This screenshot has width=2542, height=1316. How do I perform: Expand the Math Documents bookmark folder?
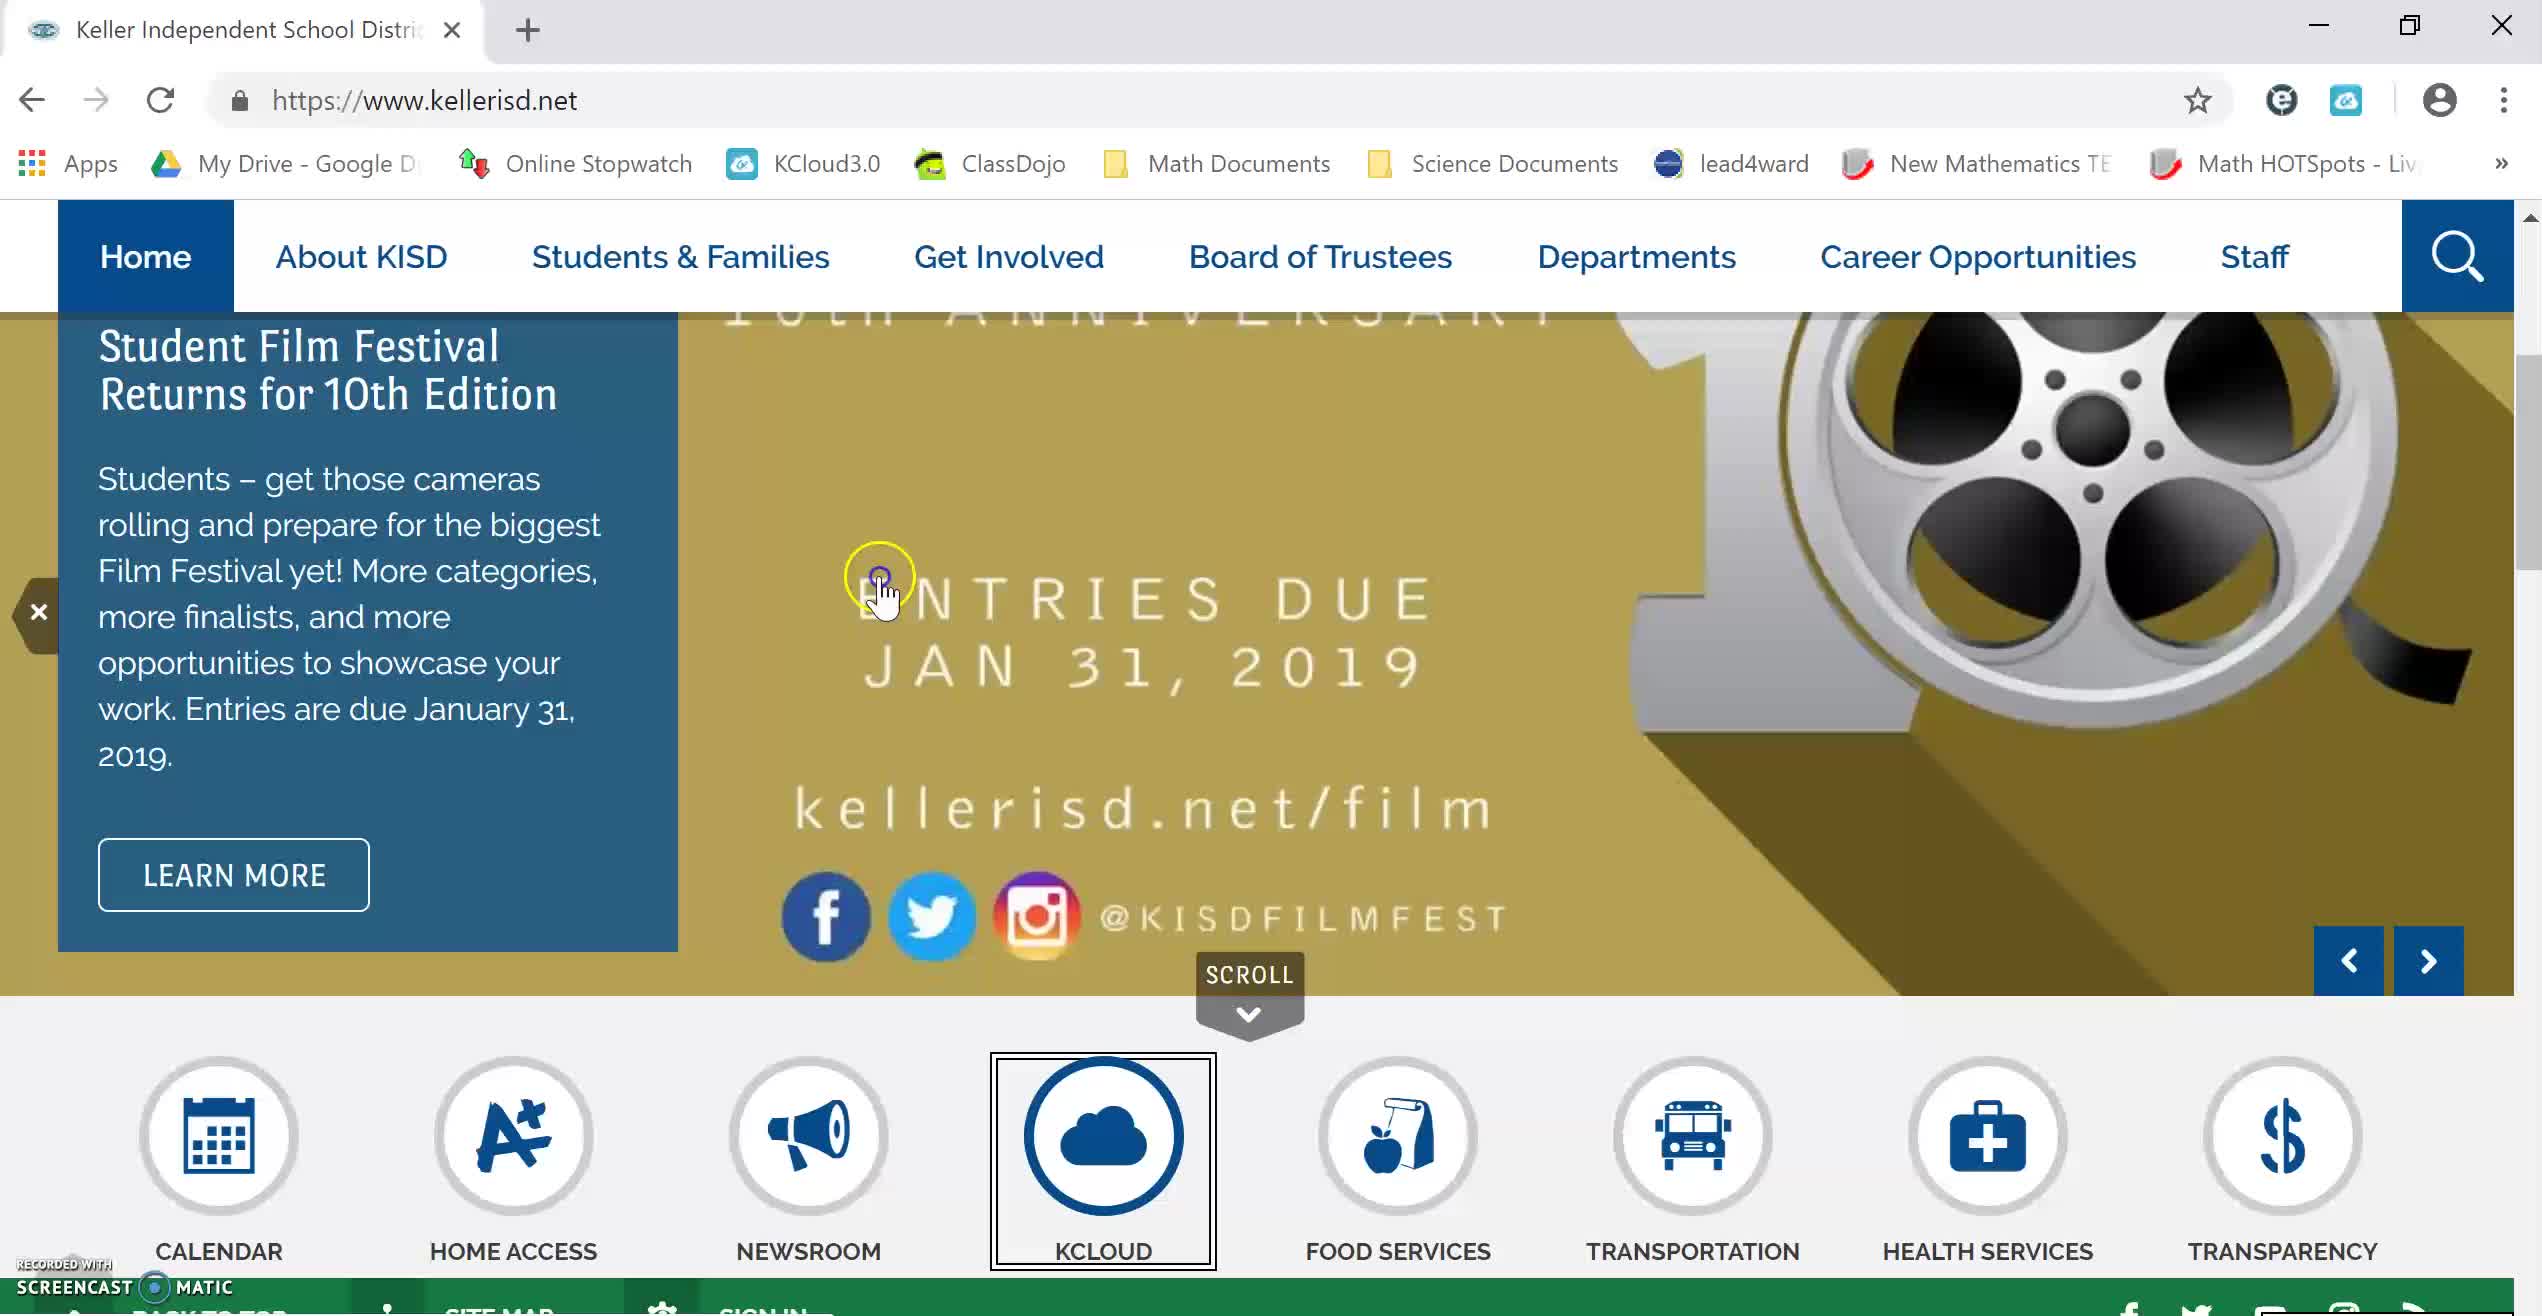pyautogui.click(x=1216, y=164)
